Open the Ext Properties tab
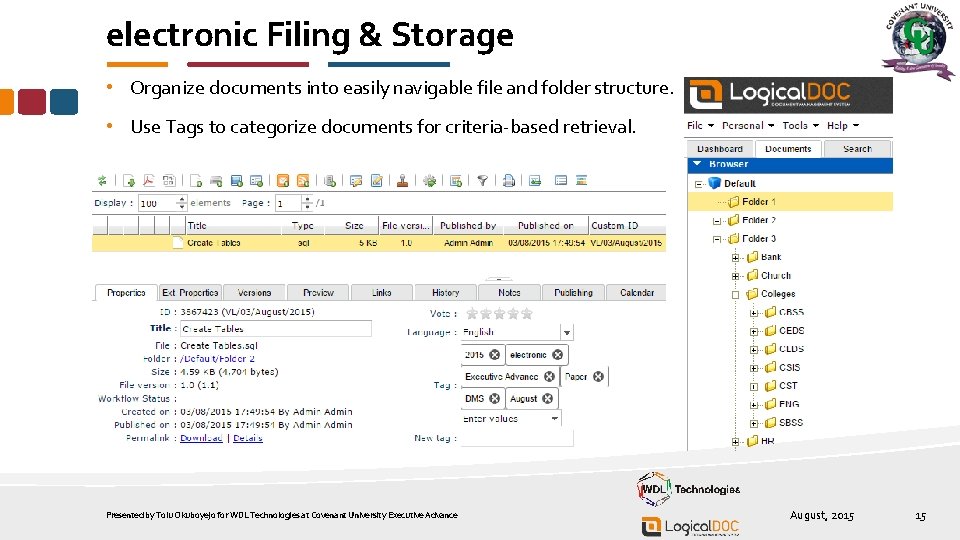960x540 pixels. tap(190, 293)
